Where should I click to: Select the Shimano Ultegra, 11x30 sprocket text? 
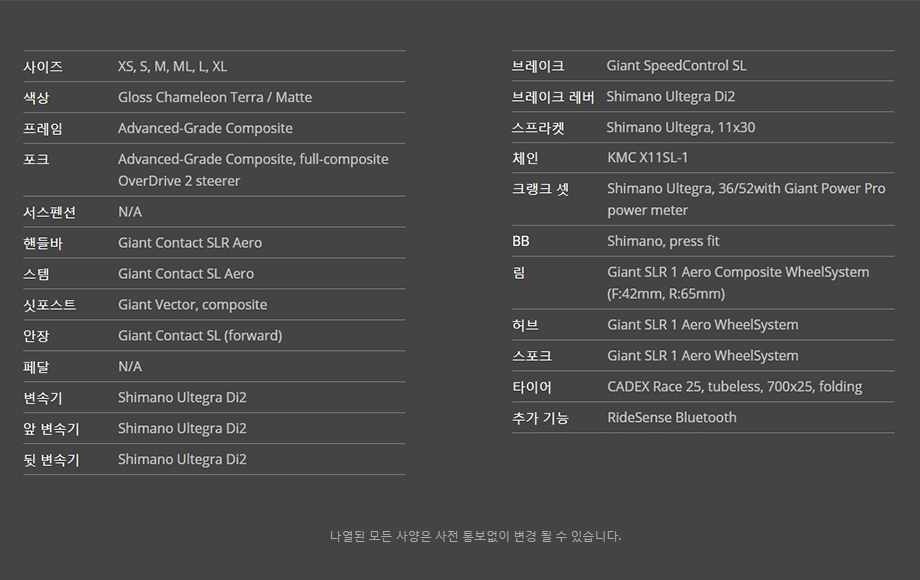tap(680, 127)
